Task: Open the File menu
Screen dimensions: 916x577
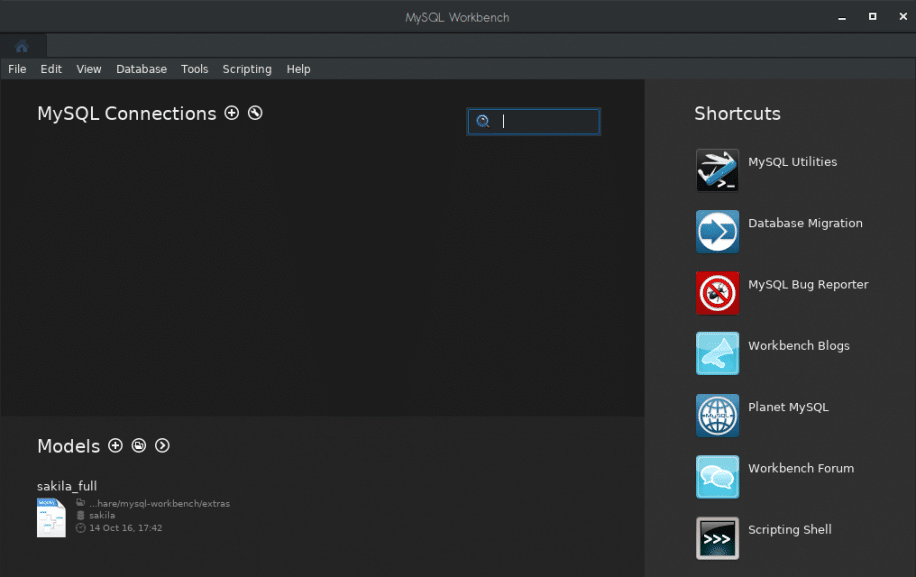Action: [17, 69]
